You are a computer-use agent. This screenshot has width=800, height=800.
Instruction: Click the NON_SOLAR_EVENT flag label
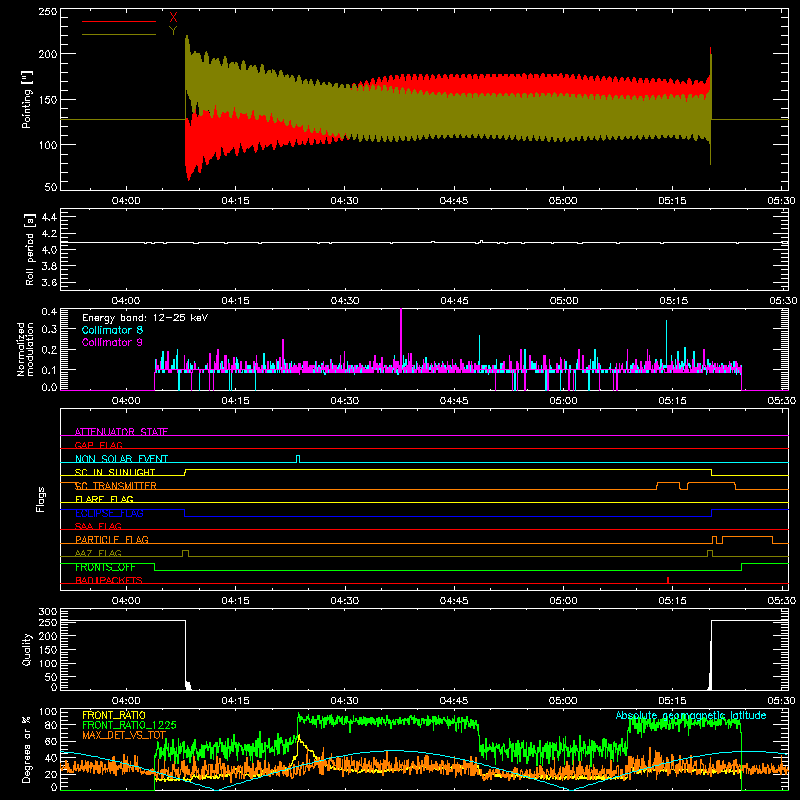[x=121, y=459]
